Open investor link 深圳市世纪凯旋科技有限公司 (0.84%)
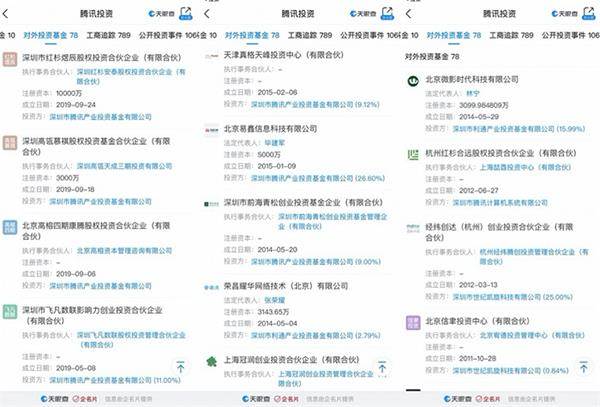This screenshot has height=407, width=600. point(511,370)
